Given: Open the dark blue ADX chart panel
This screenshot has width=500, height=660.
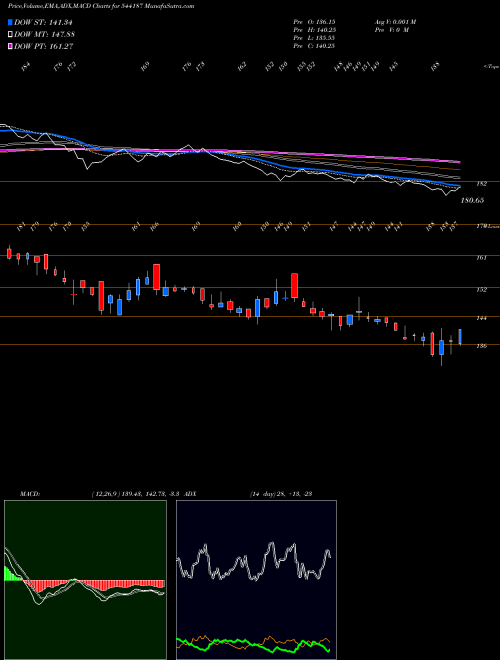Looking at the screenshot, I should pos(256,580).
